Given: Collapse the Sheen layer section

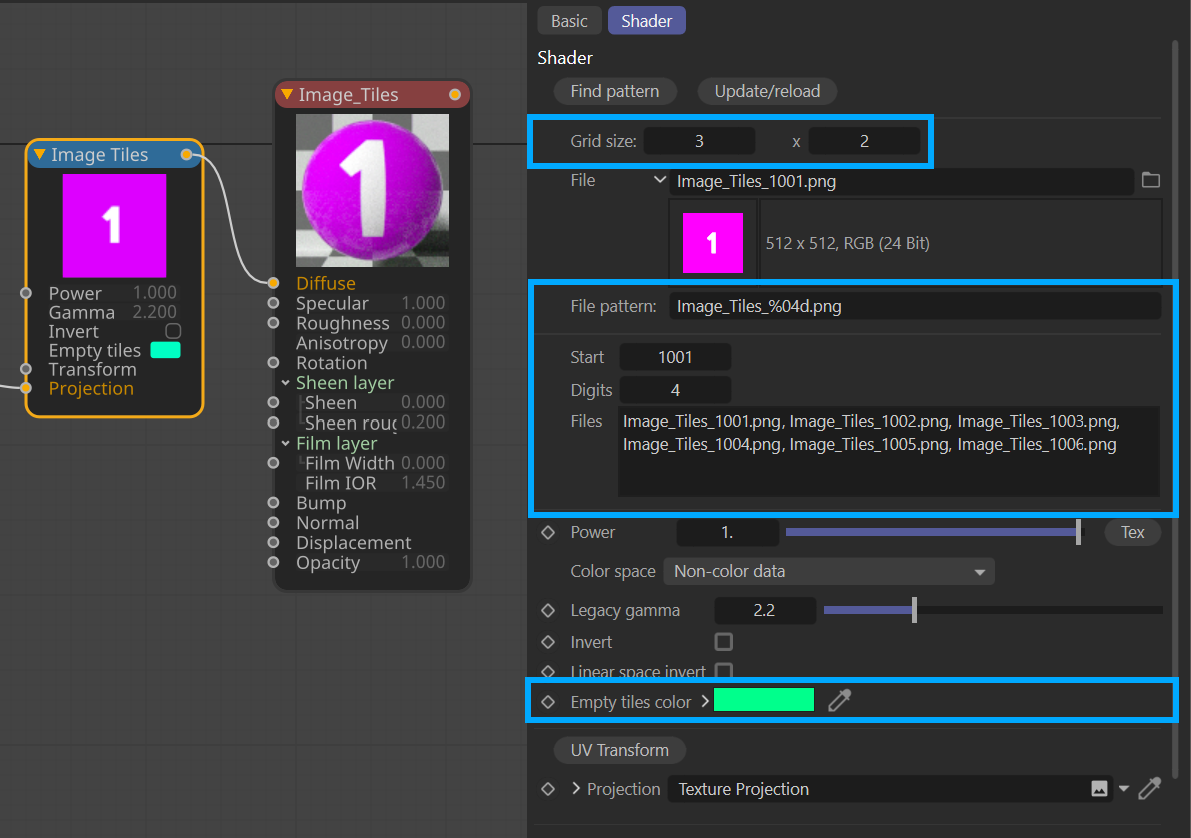Looking at the screenshot, I should coord(285,383).
